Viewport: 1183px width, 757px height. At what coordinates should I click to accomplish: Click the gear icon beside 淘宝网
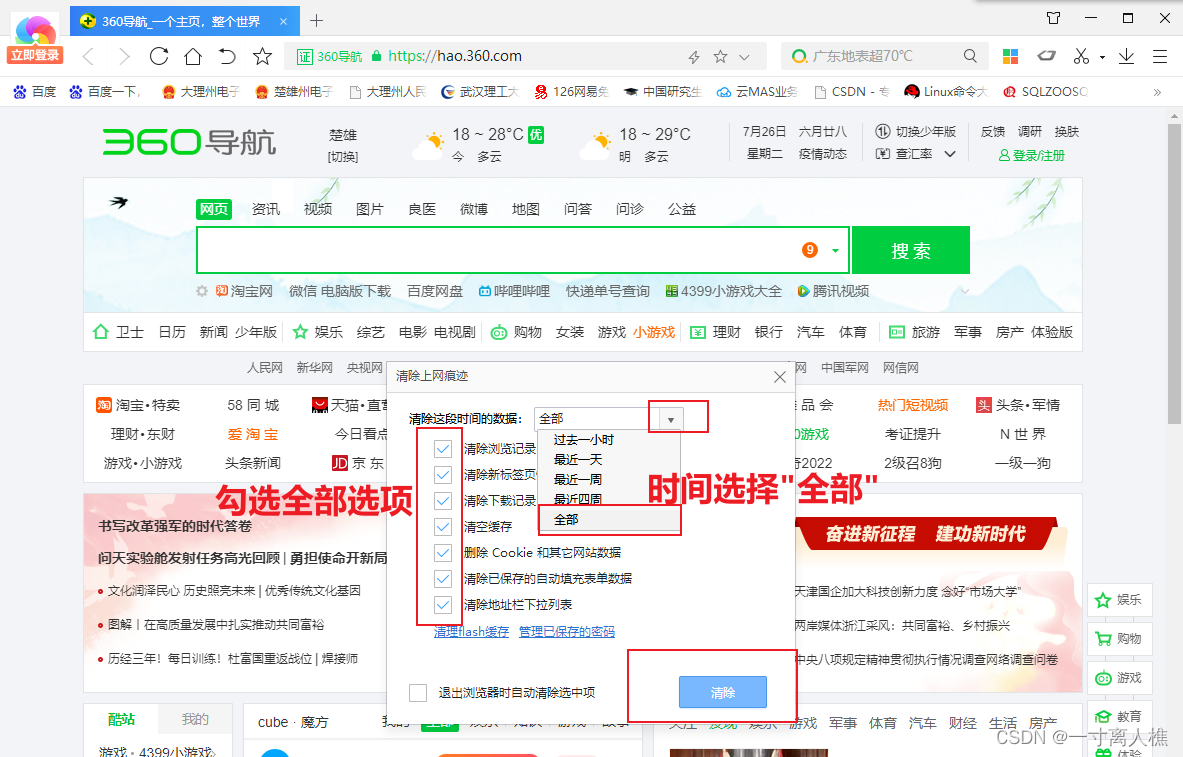(201, 291)
